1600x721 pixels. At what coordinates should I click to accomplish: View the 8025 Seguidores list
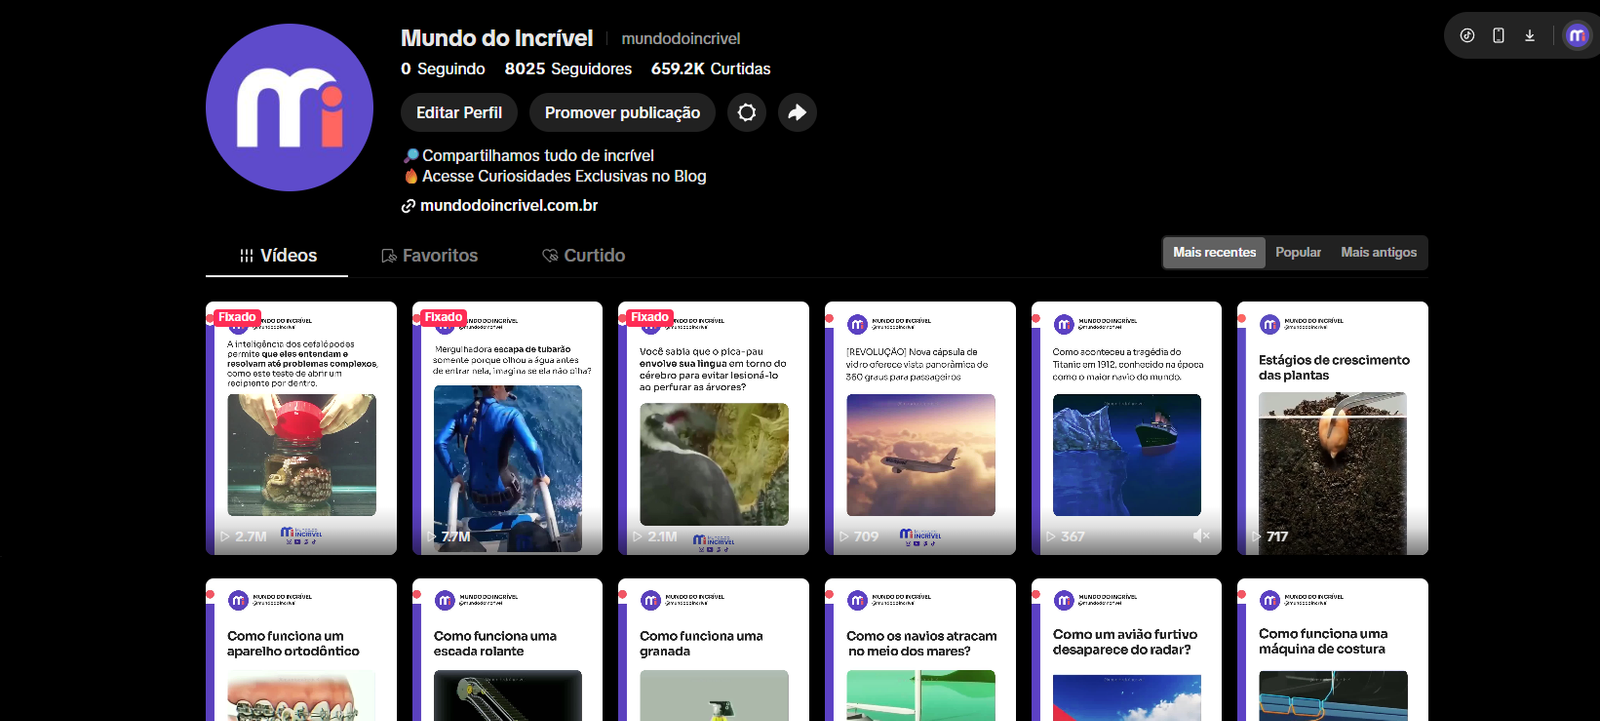tap(568, 69)
